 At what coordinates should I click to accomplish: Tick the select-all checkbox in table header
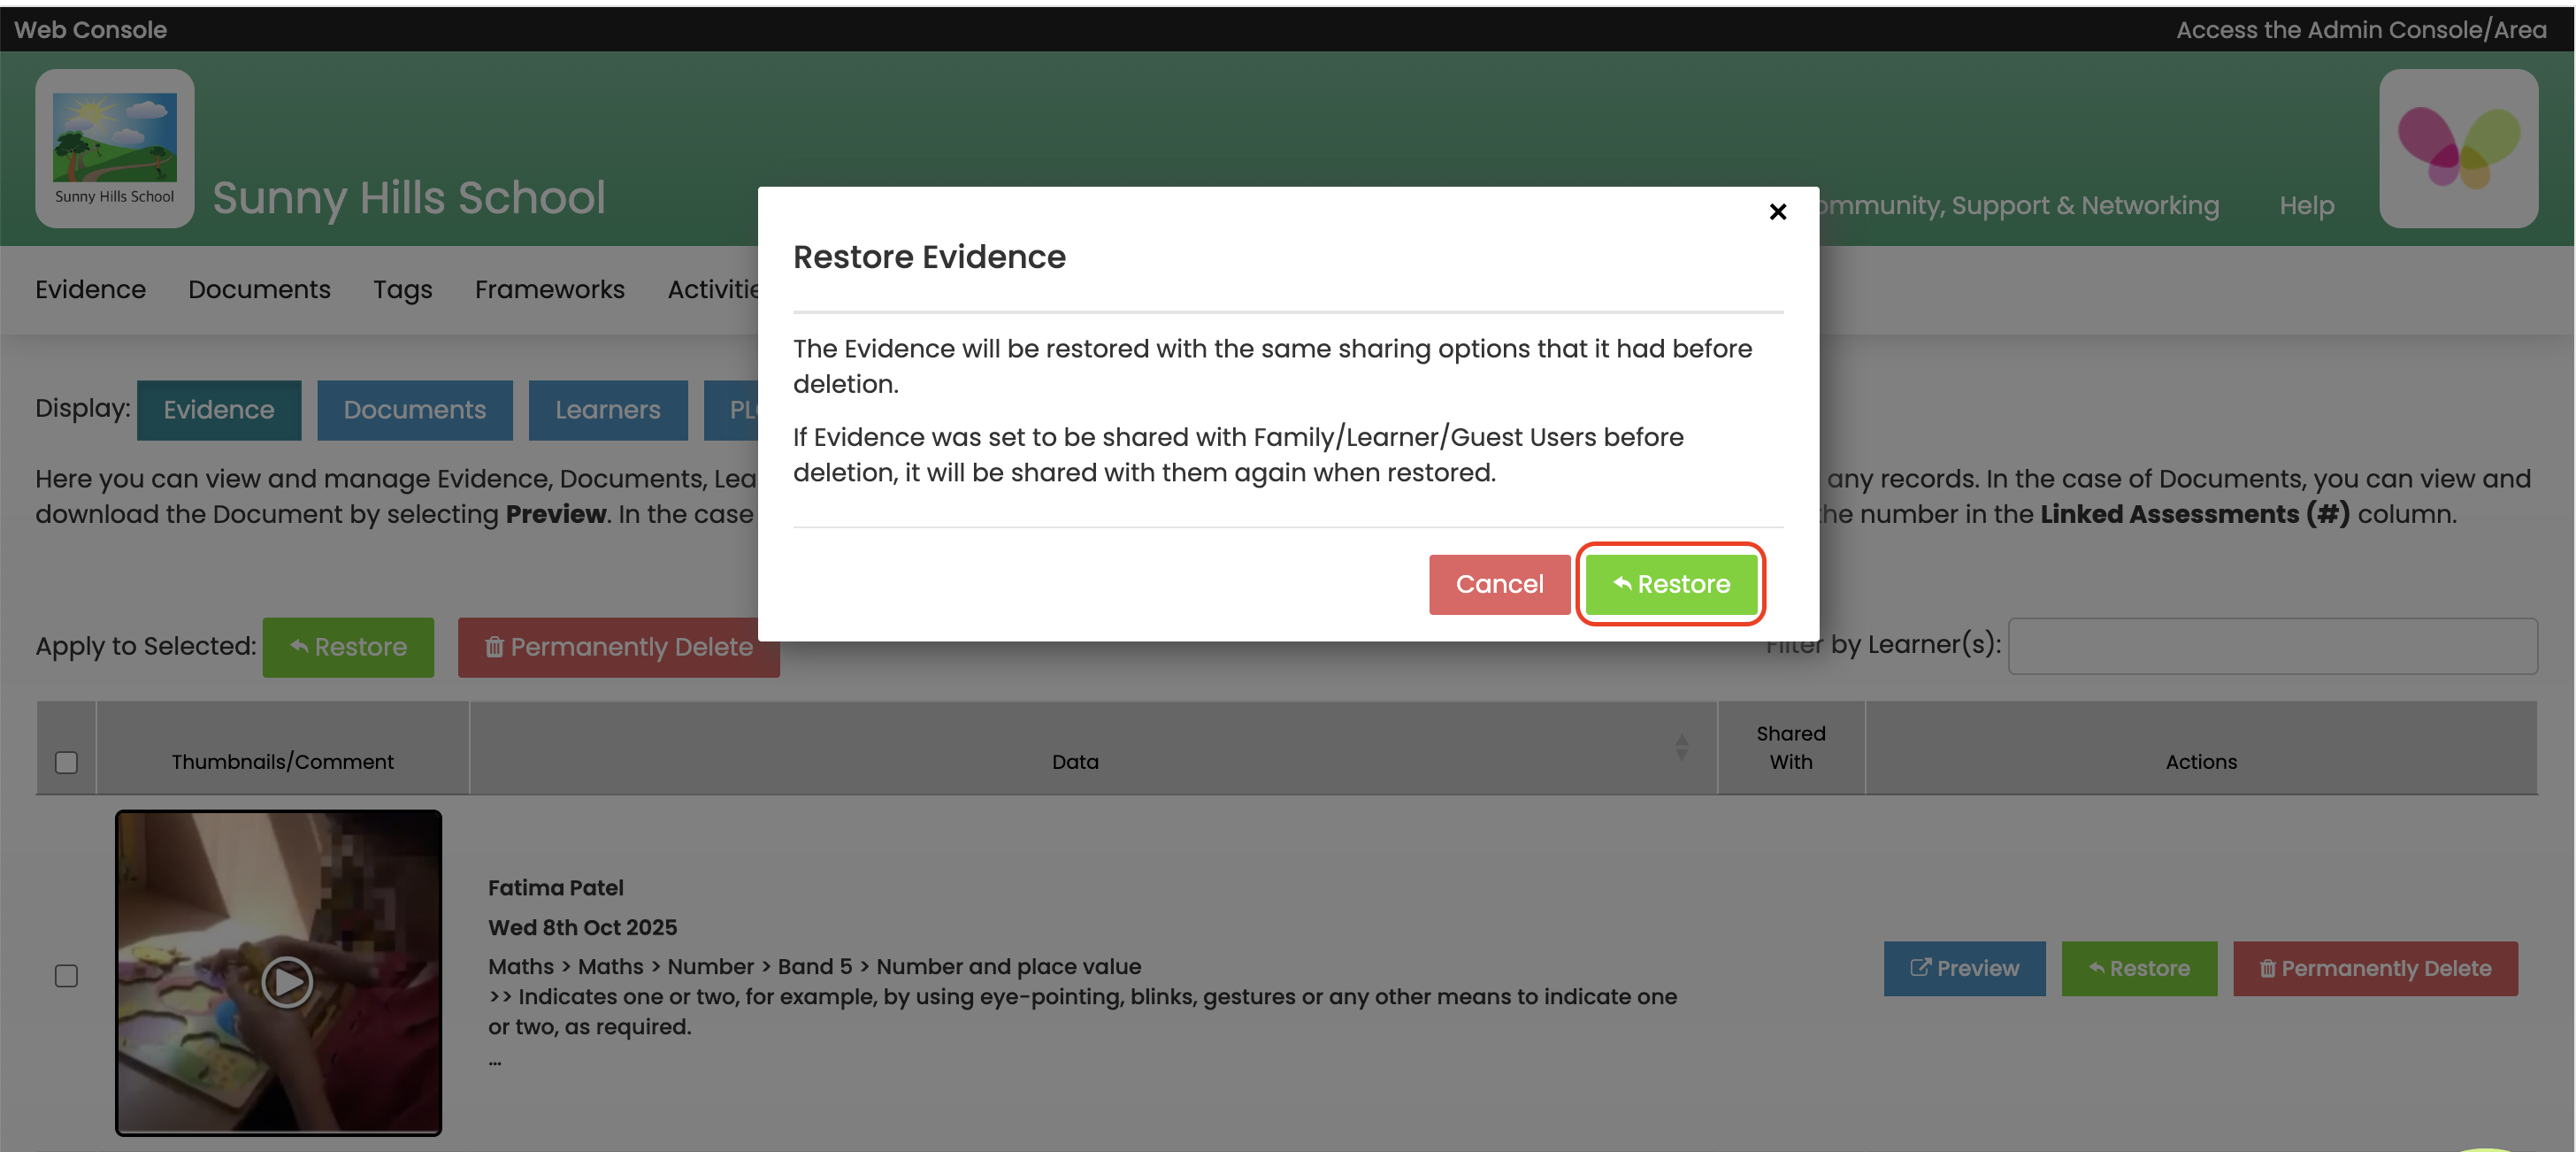click(x=66, y=762)
